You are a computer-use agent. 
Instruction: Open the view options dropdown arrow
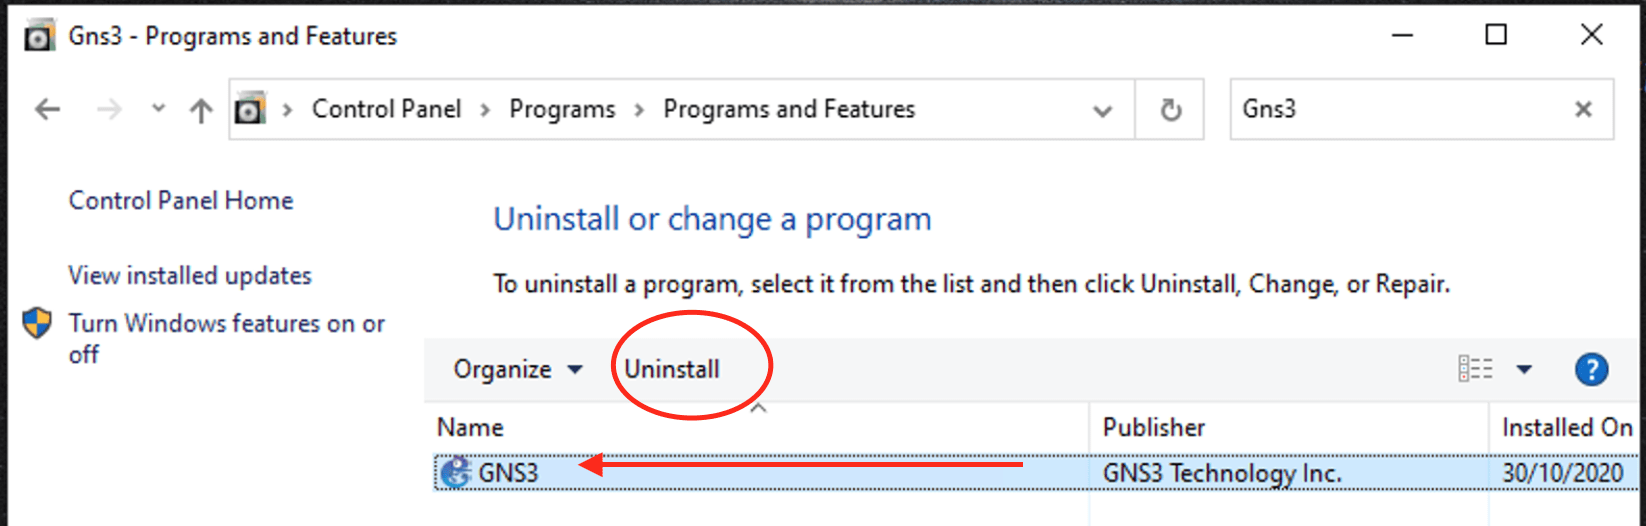point(1524,369)
